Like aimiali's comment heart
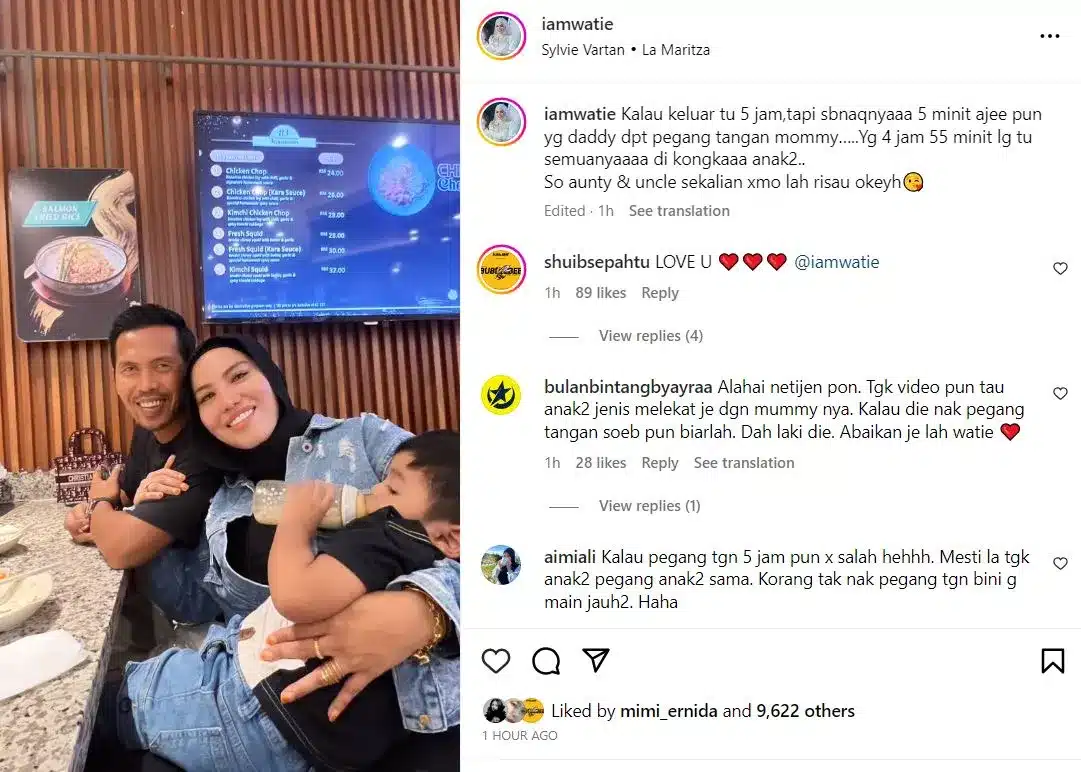The height and width of the screenshot is (772, 1081). point(1060,563)
